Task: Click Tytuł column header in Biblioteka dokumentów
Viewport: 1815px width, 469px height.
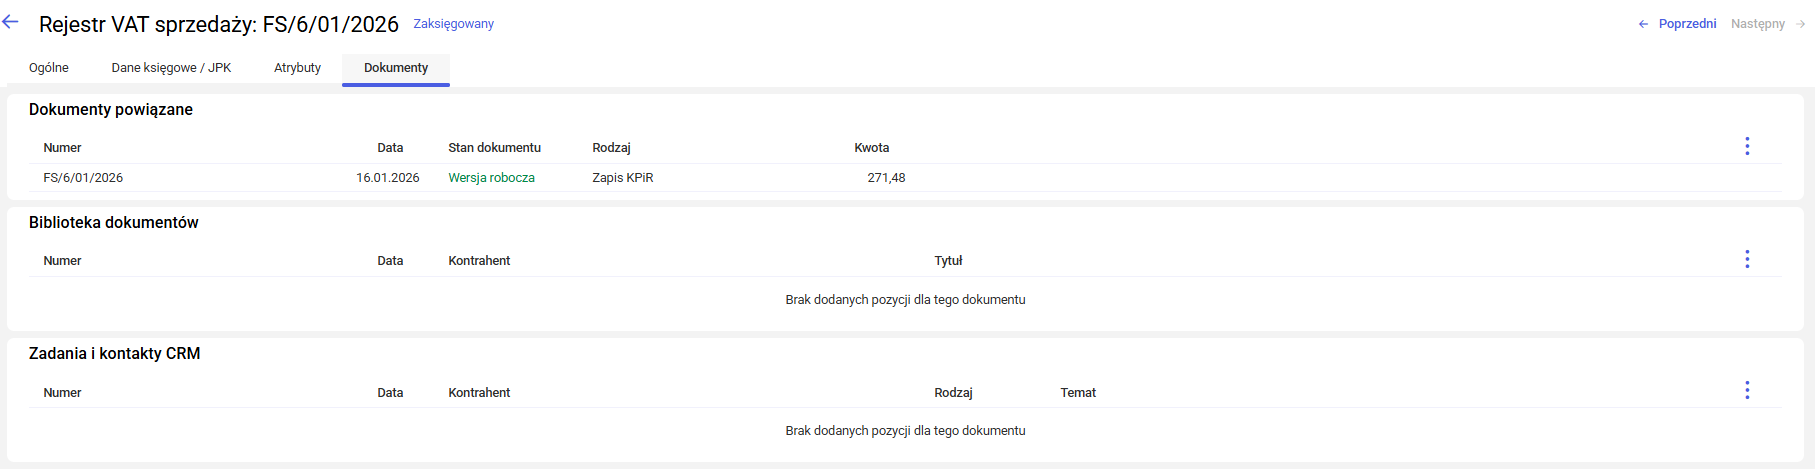Action: [948, 261]
